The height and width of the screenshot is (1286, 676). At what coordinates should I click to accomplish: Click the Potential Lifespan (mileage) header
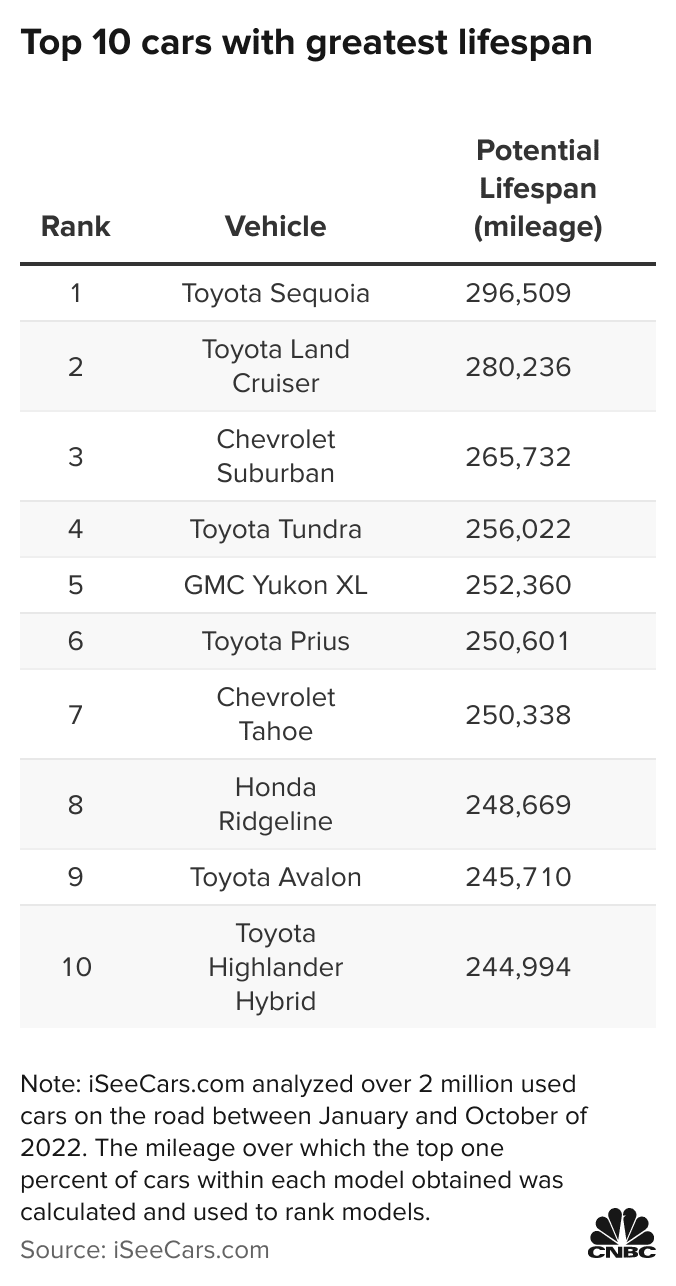(x=538, y=189)
